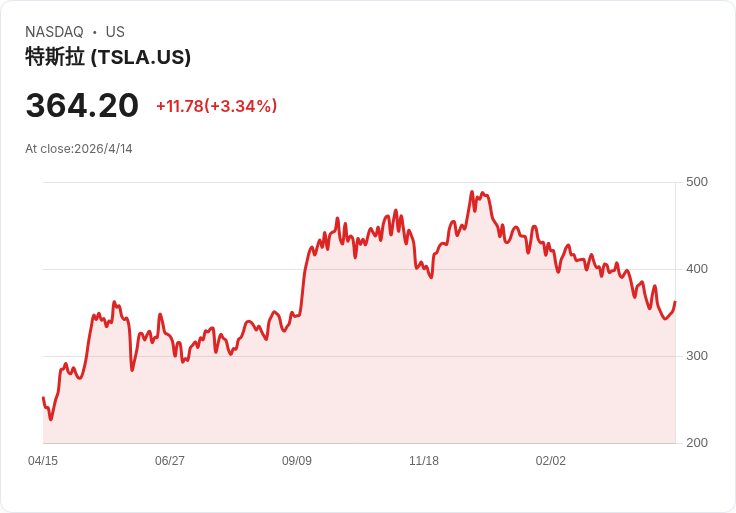736x513 pixels.
Task: Click the +11.78(+3.34%) price change text
Action: tap(216, 106)
